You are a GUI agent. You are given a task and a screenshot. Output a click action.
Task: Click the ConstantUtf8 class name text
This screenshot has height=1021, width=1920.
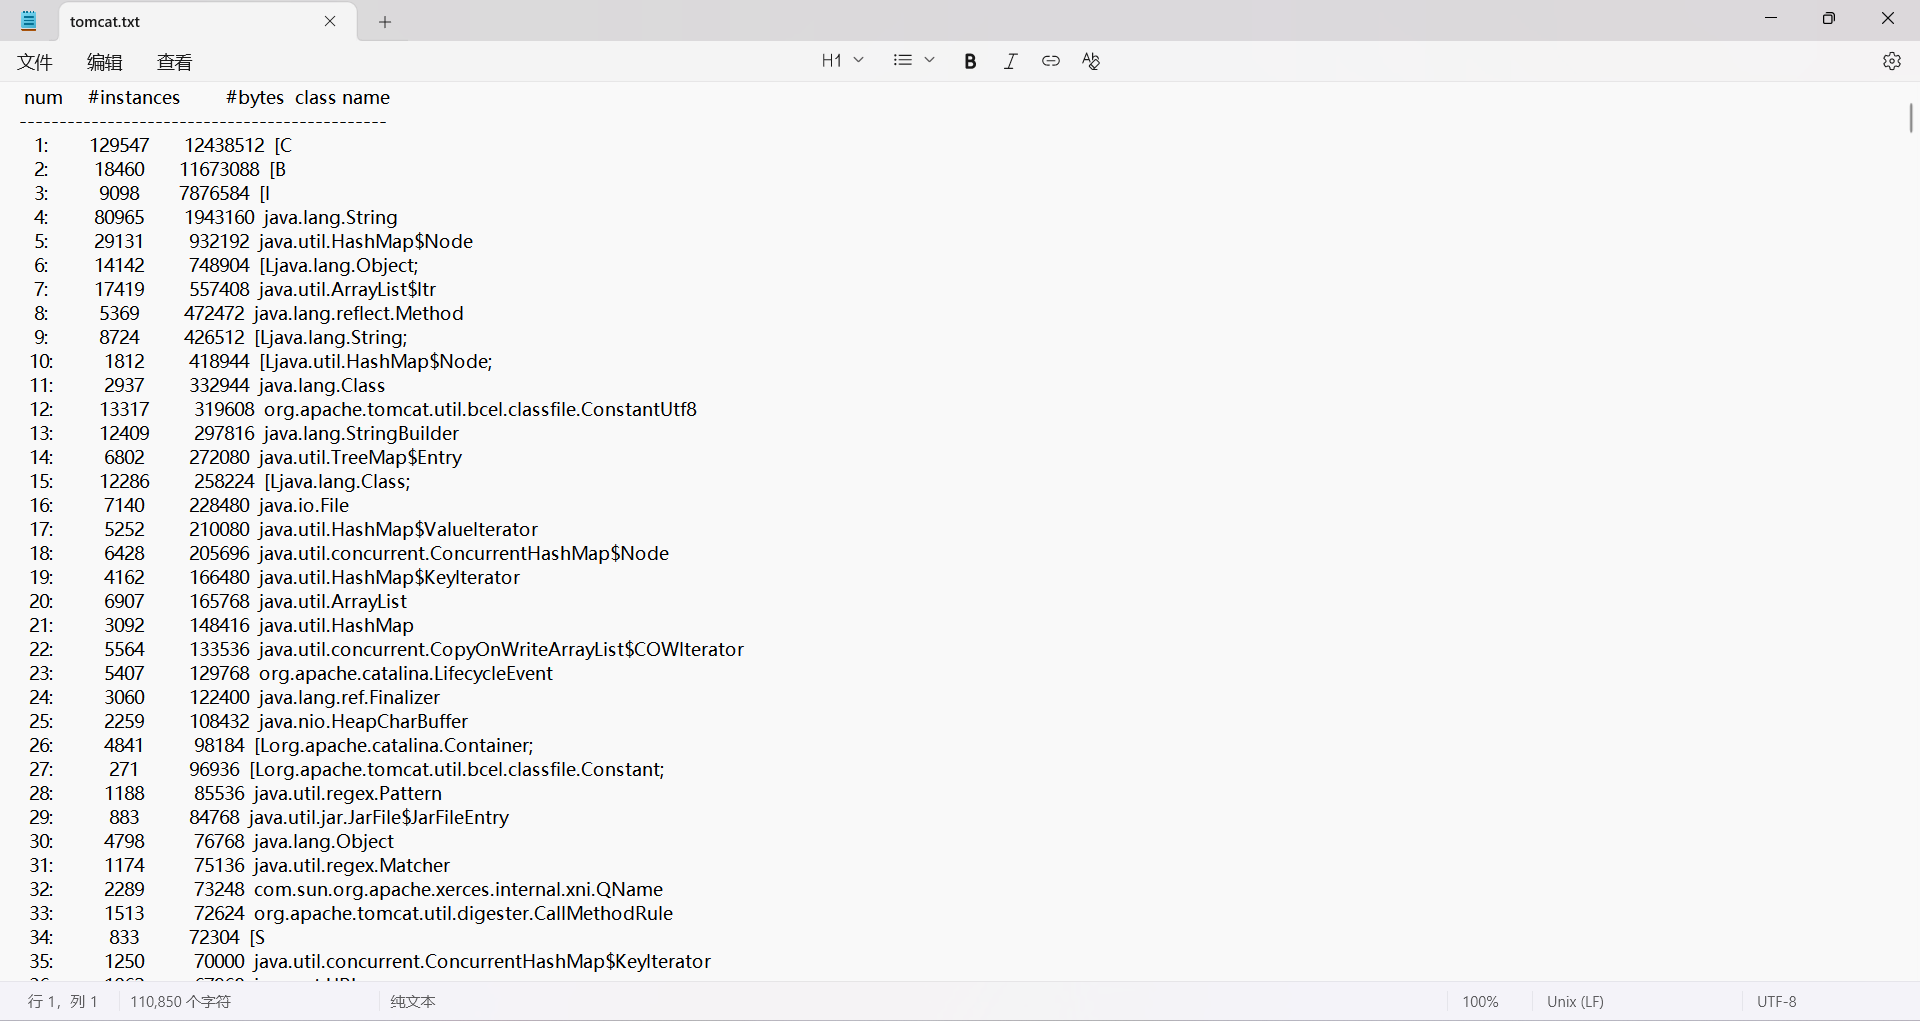click(x=480, y=409)
